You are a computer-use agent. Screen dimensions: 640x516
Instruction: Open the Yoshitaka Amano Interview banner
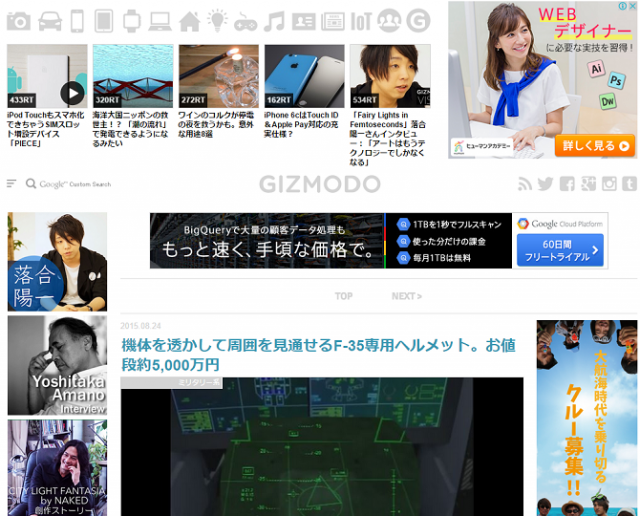57,365
